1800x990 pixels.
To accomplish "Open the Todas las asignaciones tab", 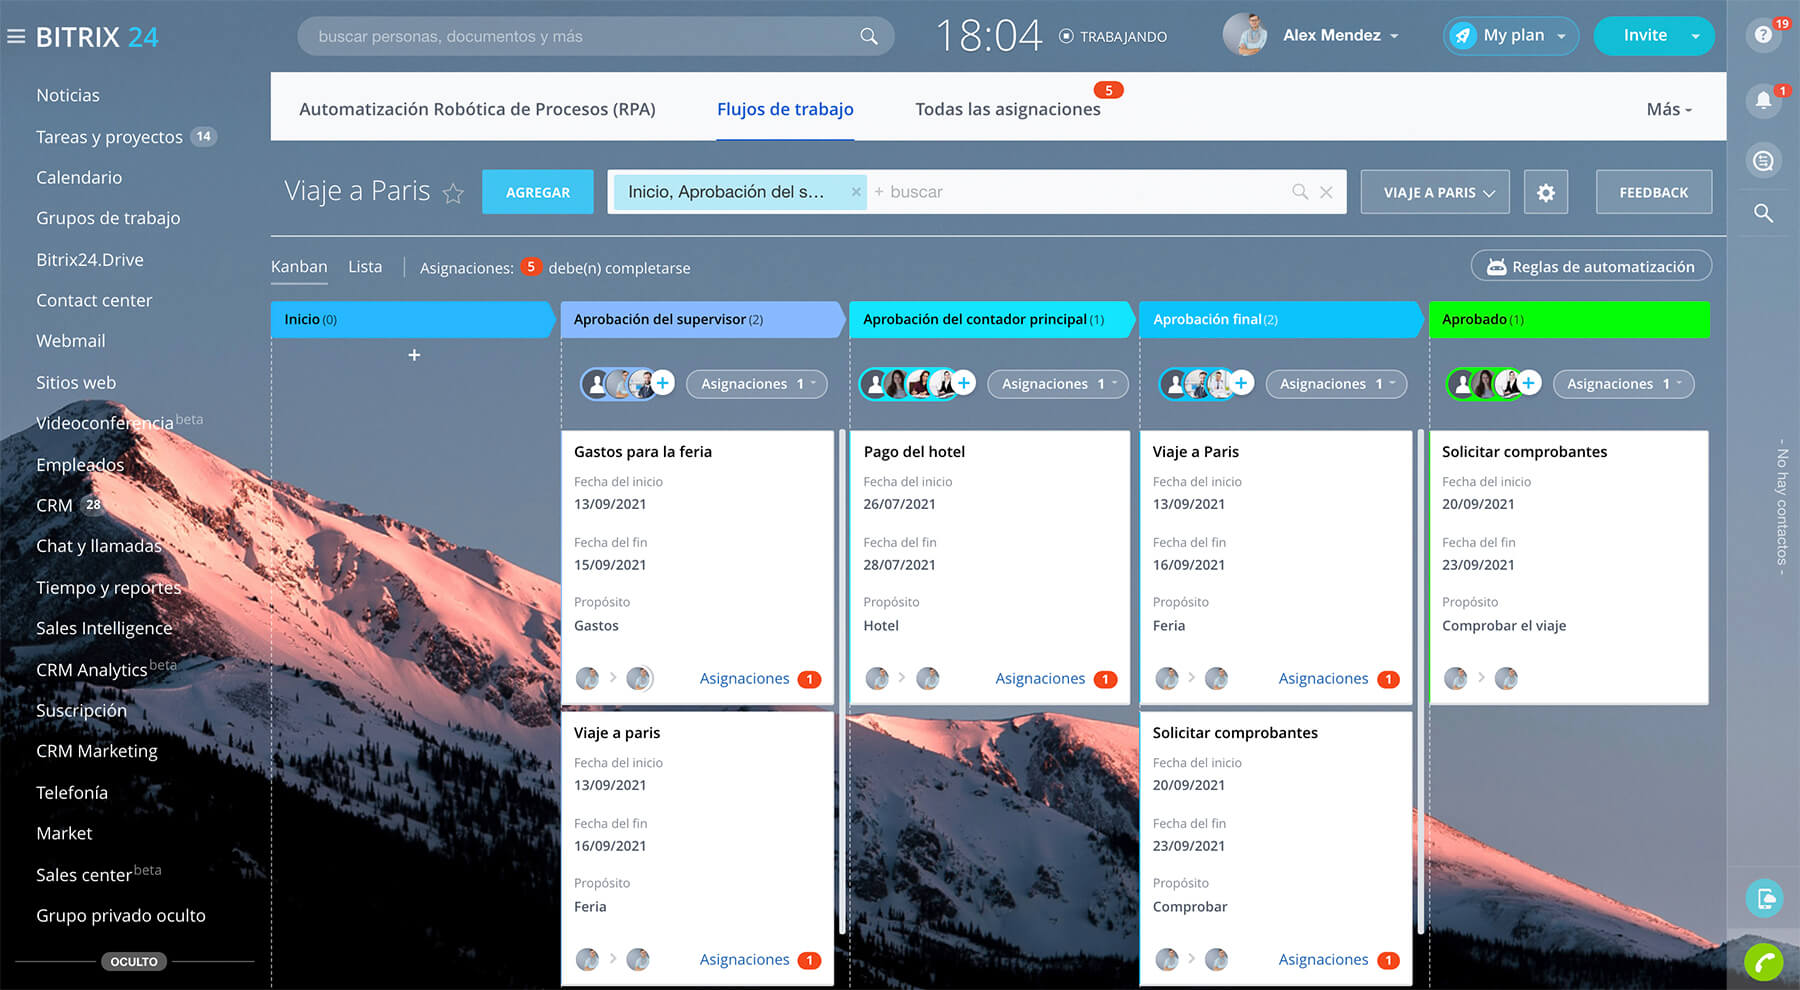I will pos(1007,109).
